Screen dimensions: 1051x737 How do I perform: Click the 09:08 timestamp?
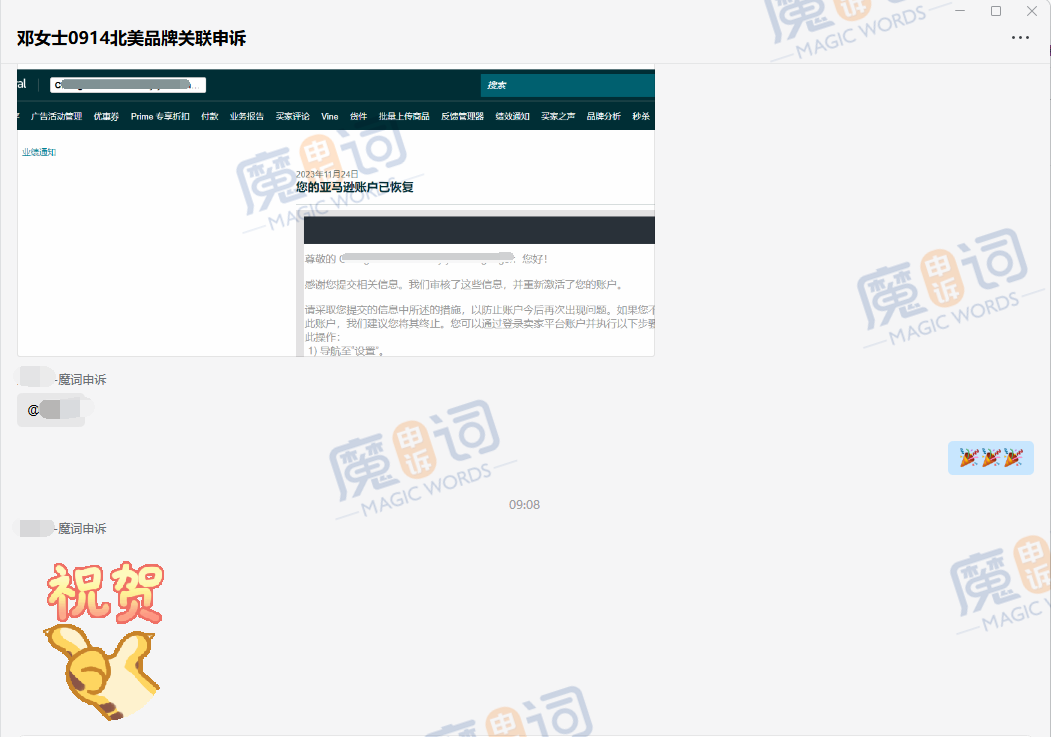coord(524,505)
